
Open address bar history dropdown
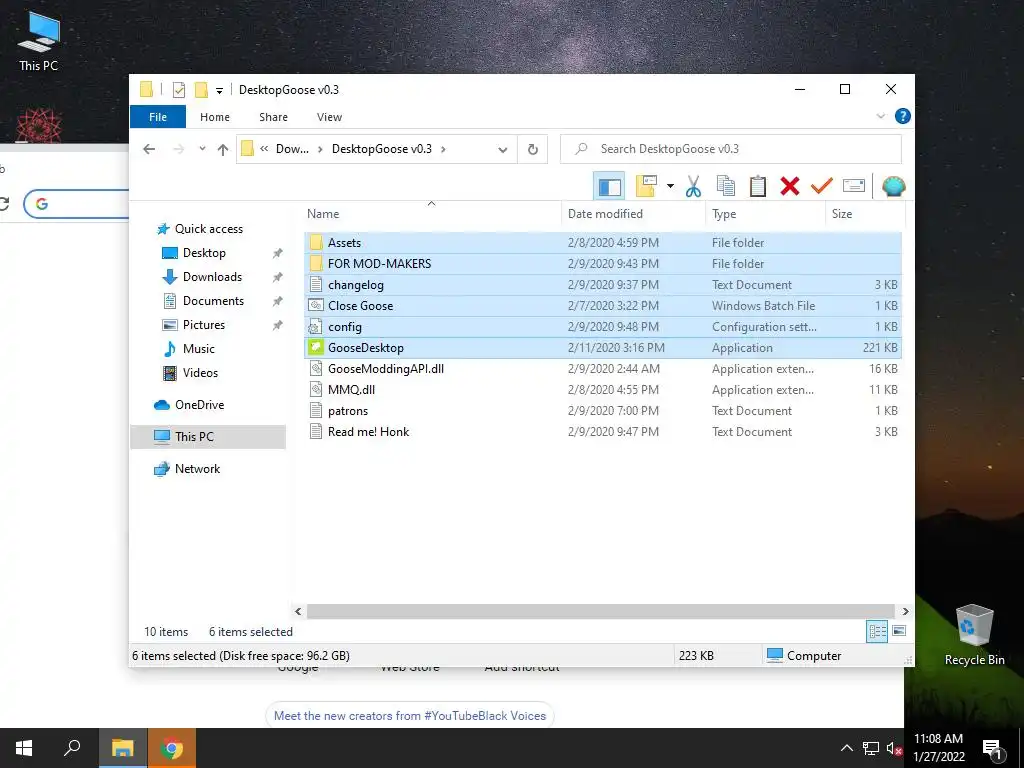point(502,150)
